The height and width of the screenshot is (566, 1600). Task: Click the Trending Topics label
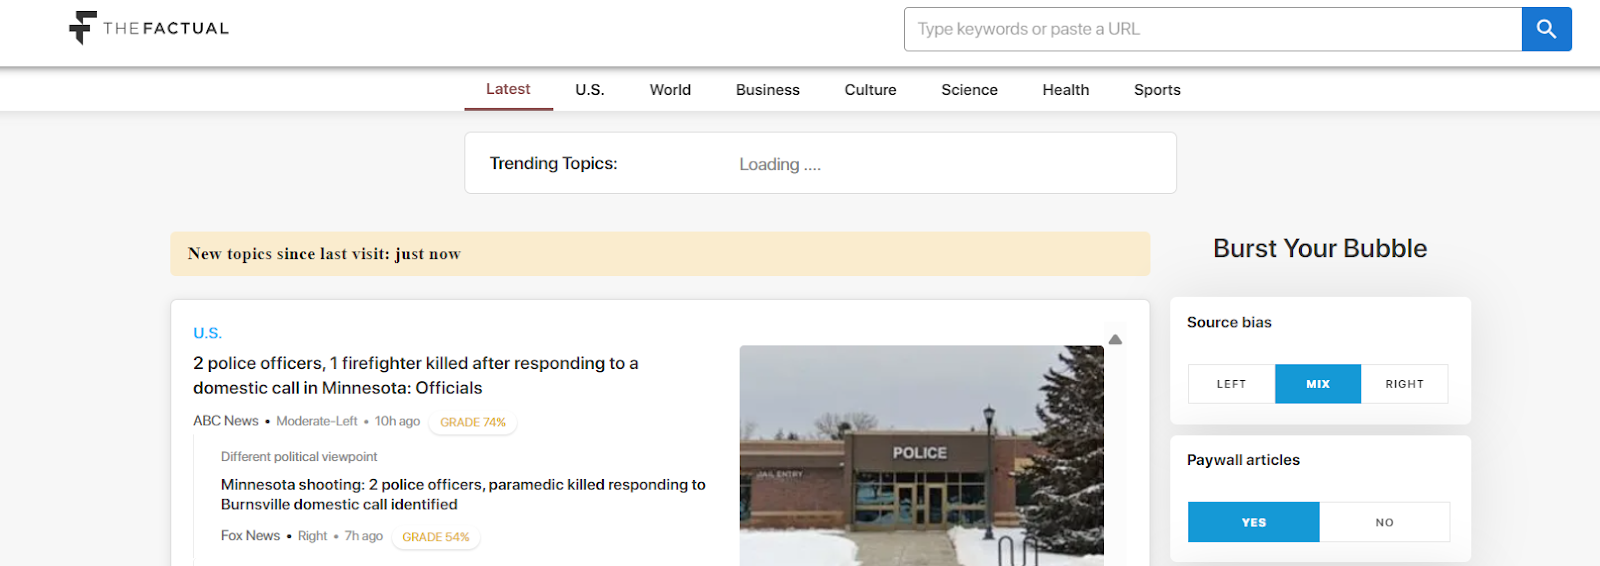pos(553,163)
